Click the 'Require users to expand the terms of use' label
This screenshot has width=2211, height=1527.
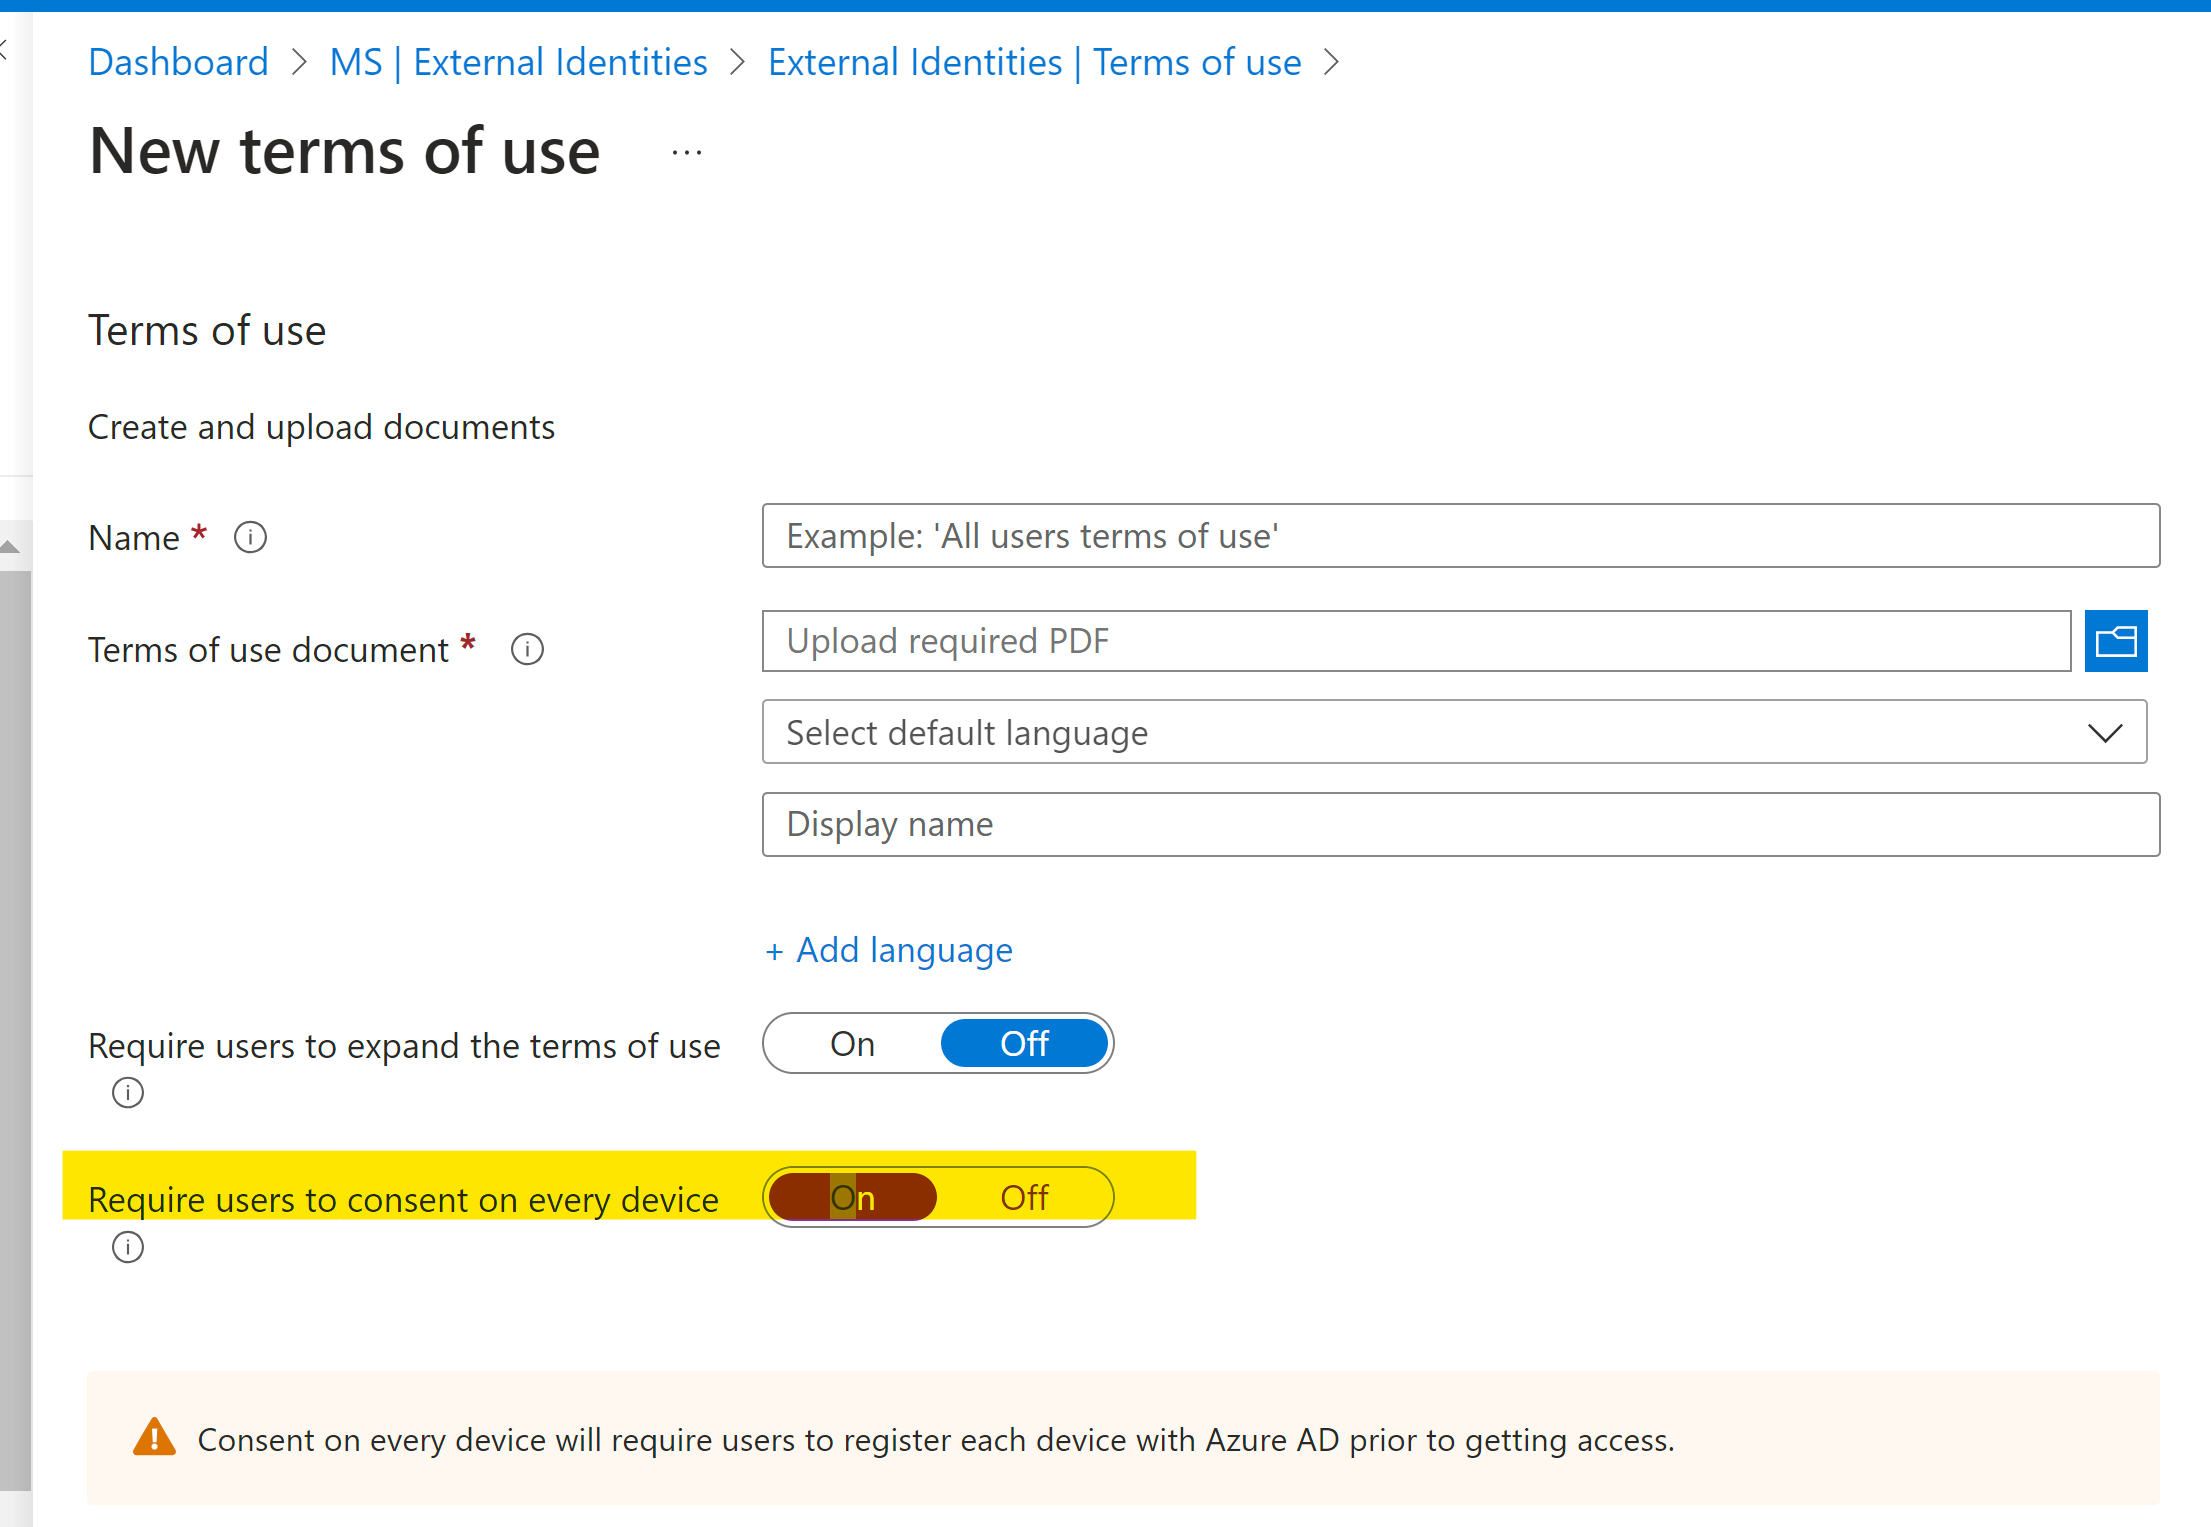pyautogui.click(x=404, y=1045)
